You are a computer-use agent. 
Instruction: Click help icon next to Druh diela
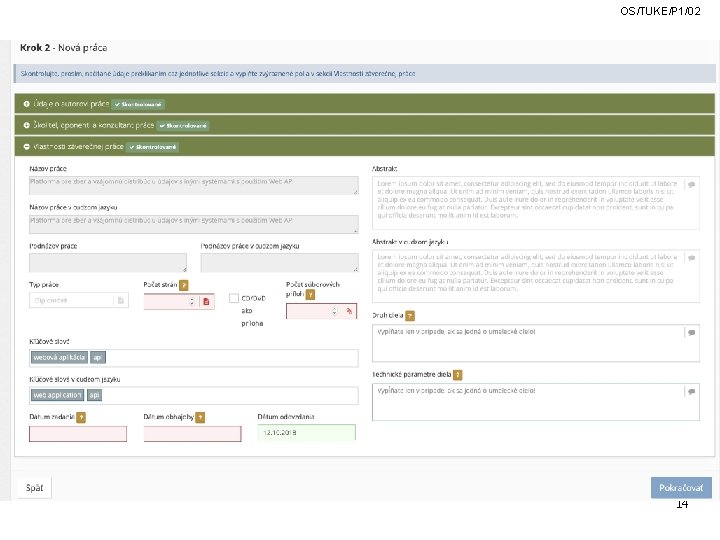click(x=410, y=316)
